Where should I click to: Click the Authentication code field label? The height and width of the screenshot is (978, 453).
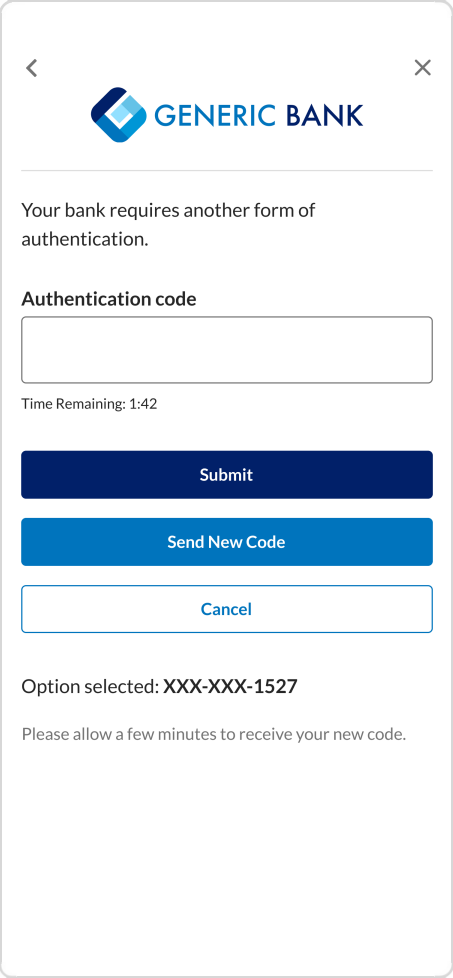(x=109, y=299)
